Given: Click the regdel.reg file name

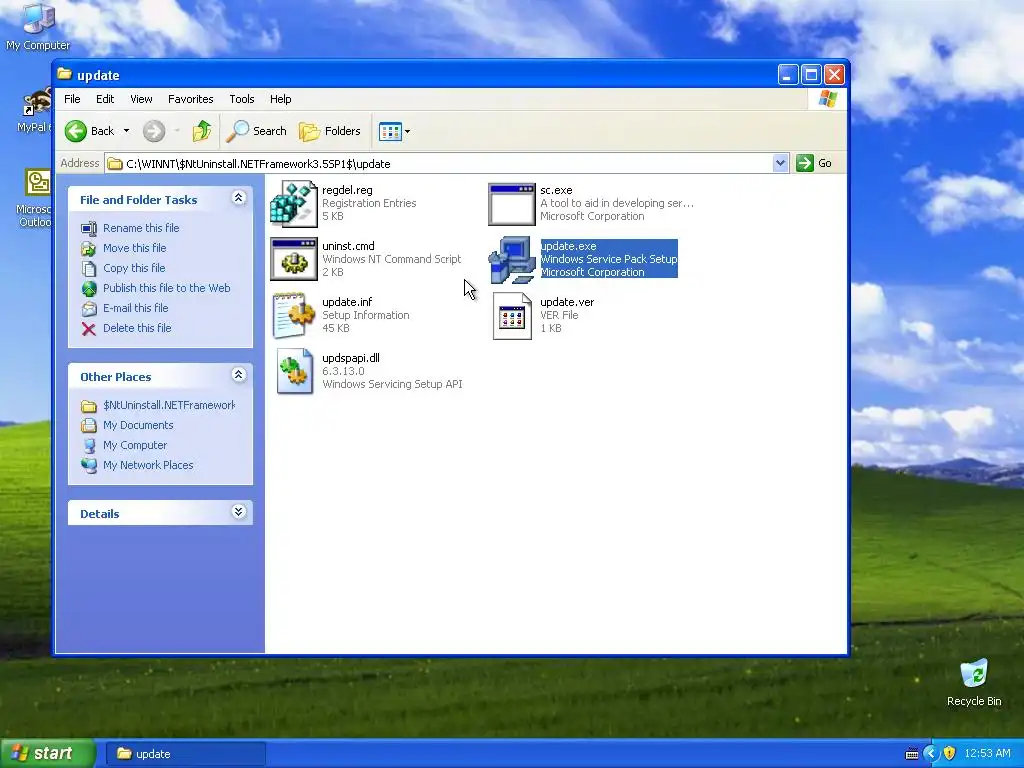Looking at the screenshot, I should coord(347,190).
